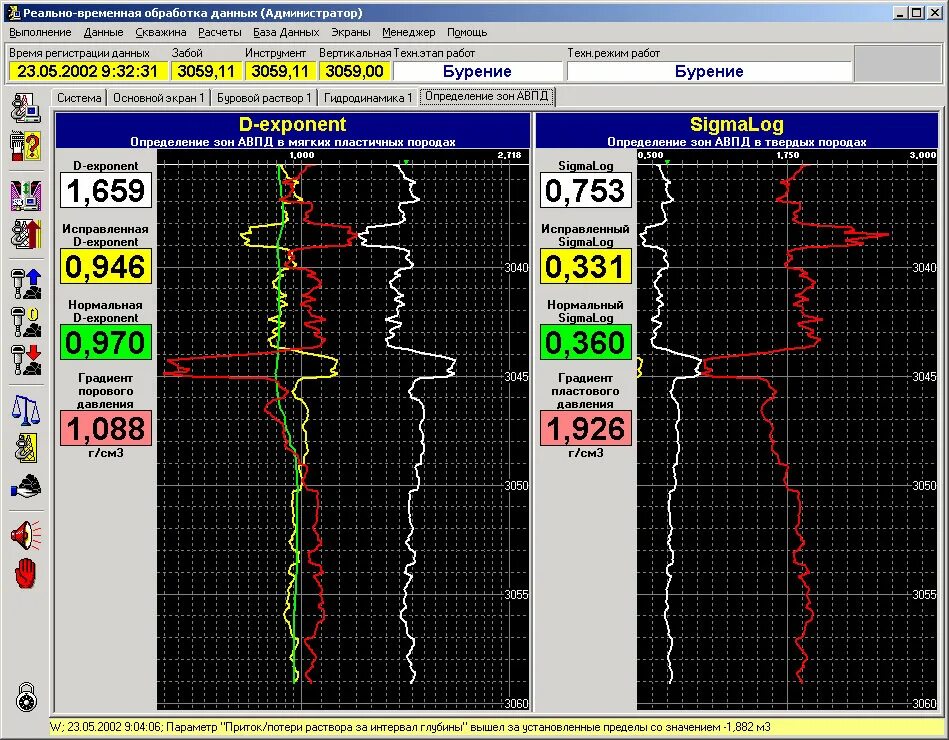
Task: Select the bit with red down-arrow icon
Action: click(x=25, y=360)
